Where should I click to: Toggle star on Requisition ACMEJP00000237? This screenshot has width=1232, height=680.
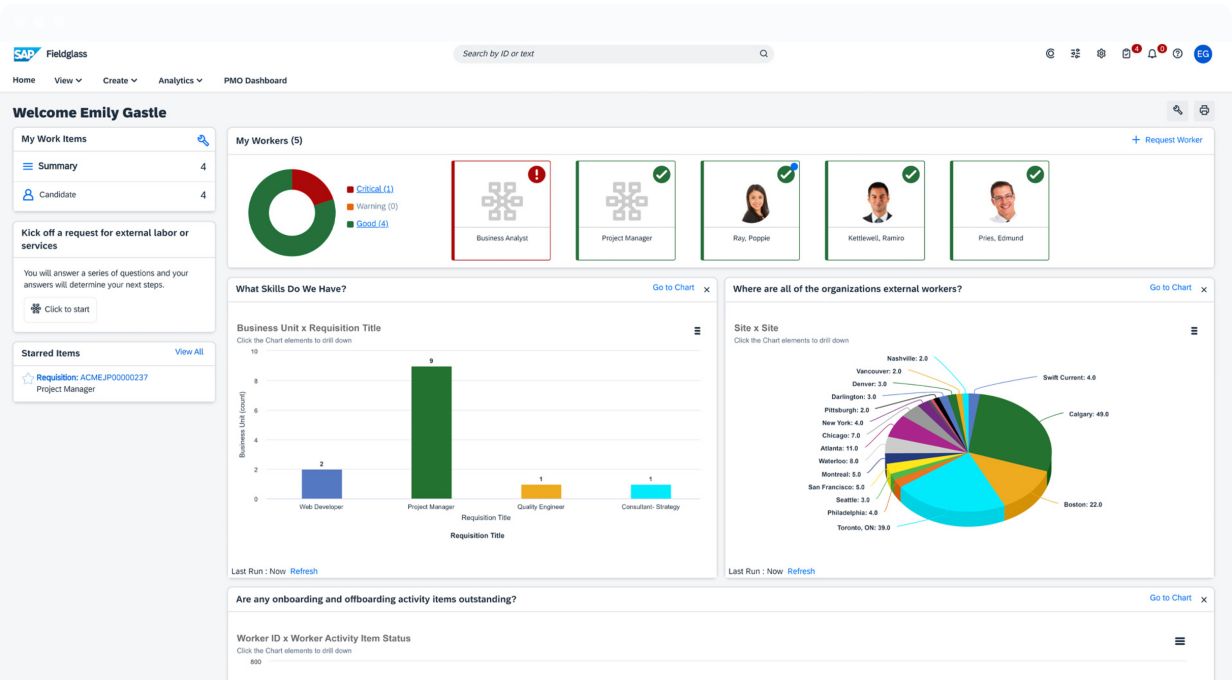[28, 378]
